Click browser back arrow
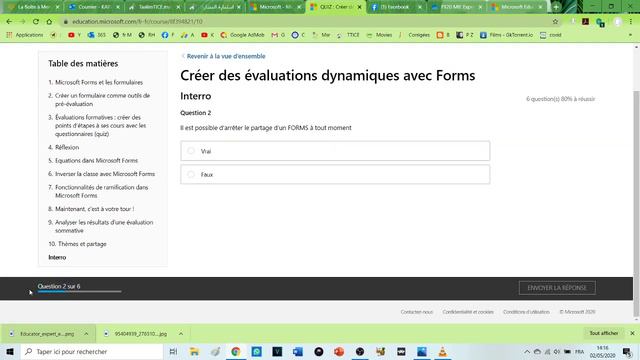640x360 pixels. point(9,21)
